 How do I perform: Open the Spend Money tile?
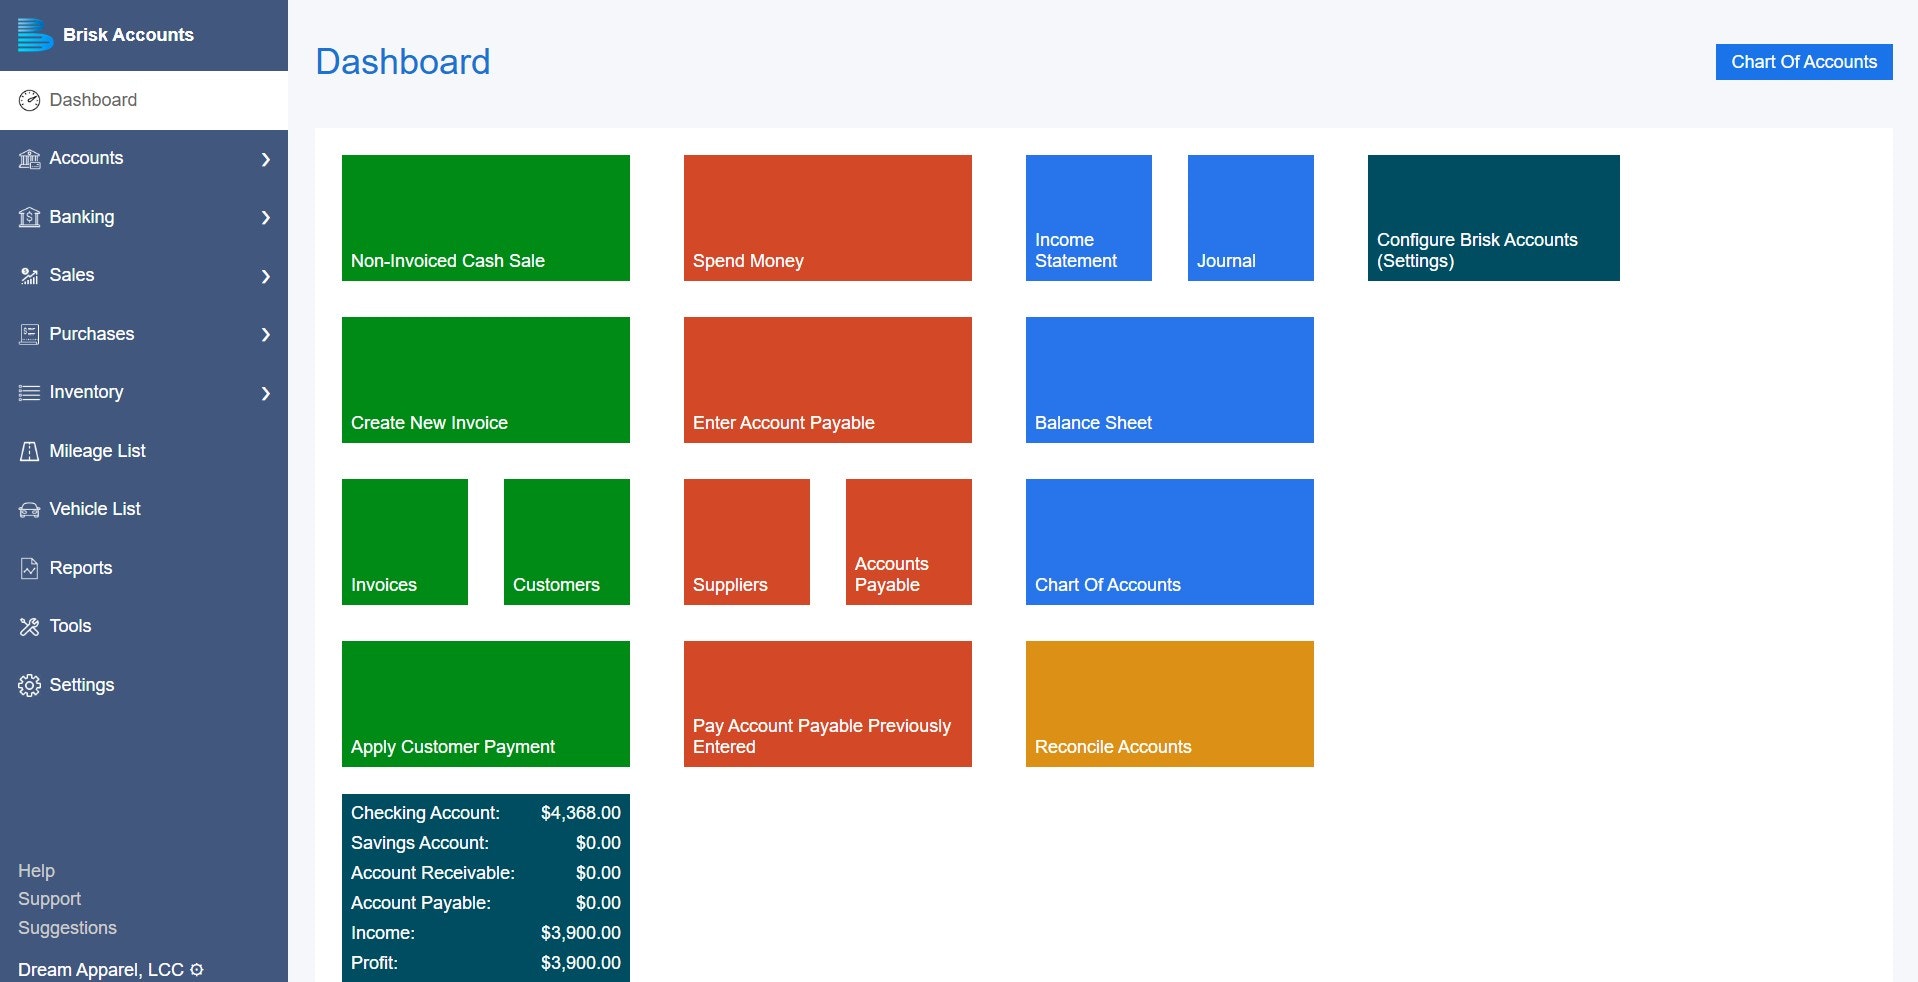(x=827, y=217)
